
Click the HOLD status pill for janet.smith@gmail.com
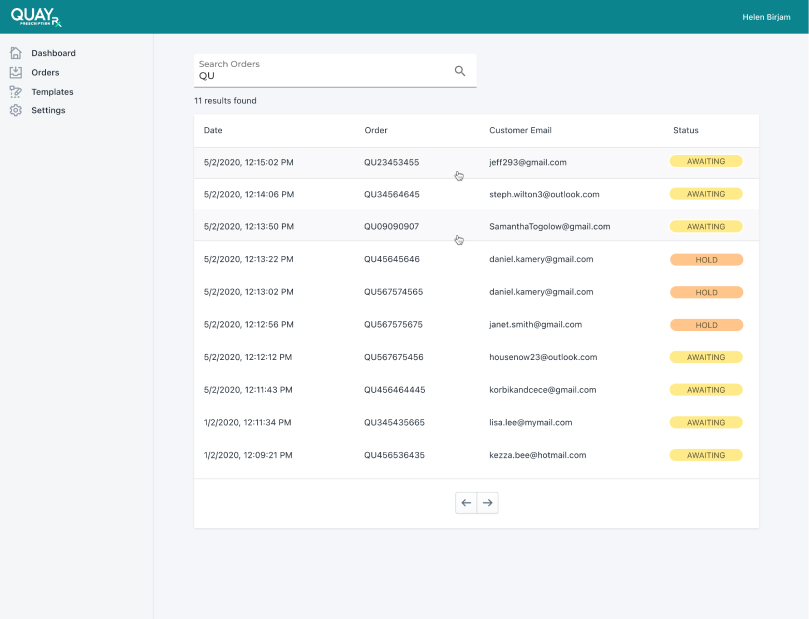coord(706,324)
